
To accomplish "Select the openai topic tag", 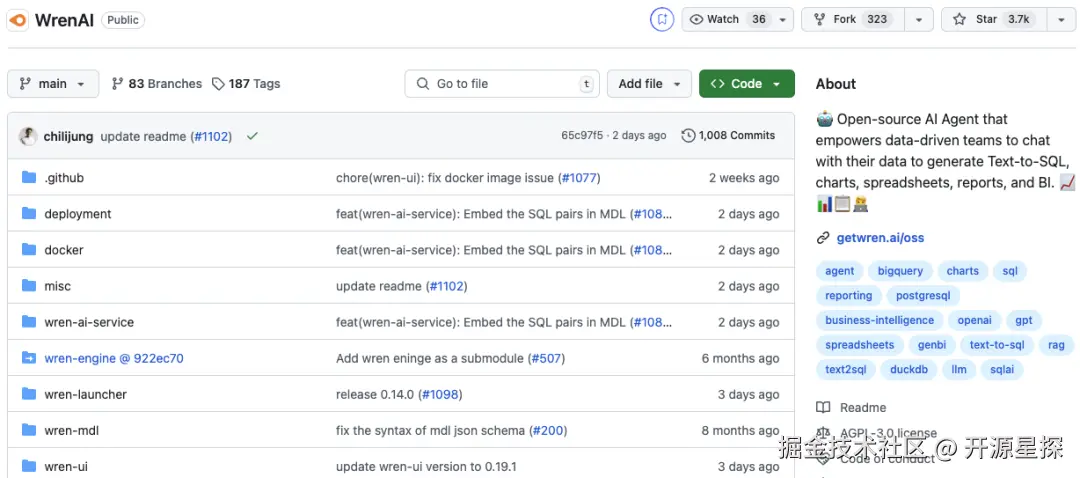I will 975,320.
